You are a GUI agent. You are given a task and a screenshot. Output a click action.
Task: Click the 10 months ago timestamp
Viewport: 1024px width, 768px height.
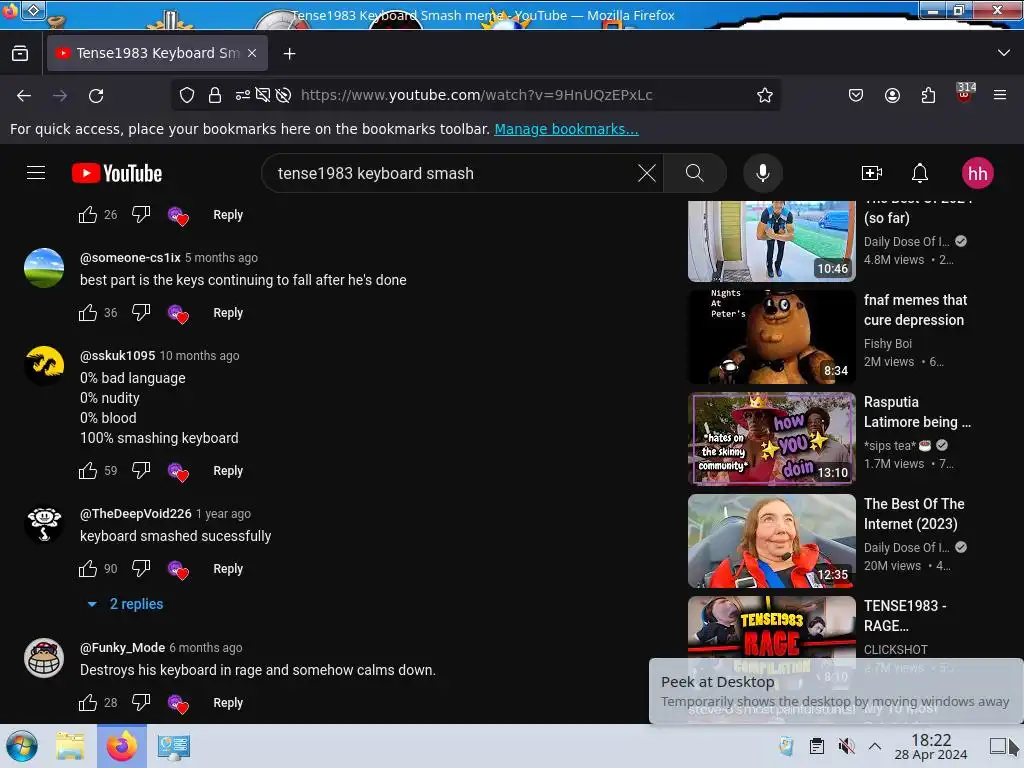coord(199,356)
